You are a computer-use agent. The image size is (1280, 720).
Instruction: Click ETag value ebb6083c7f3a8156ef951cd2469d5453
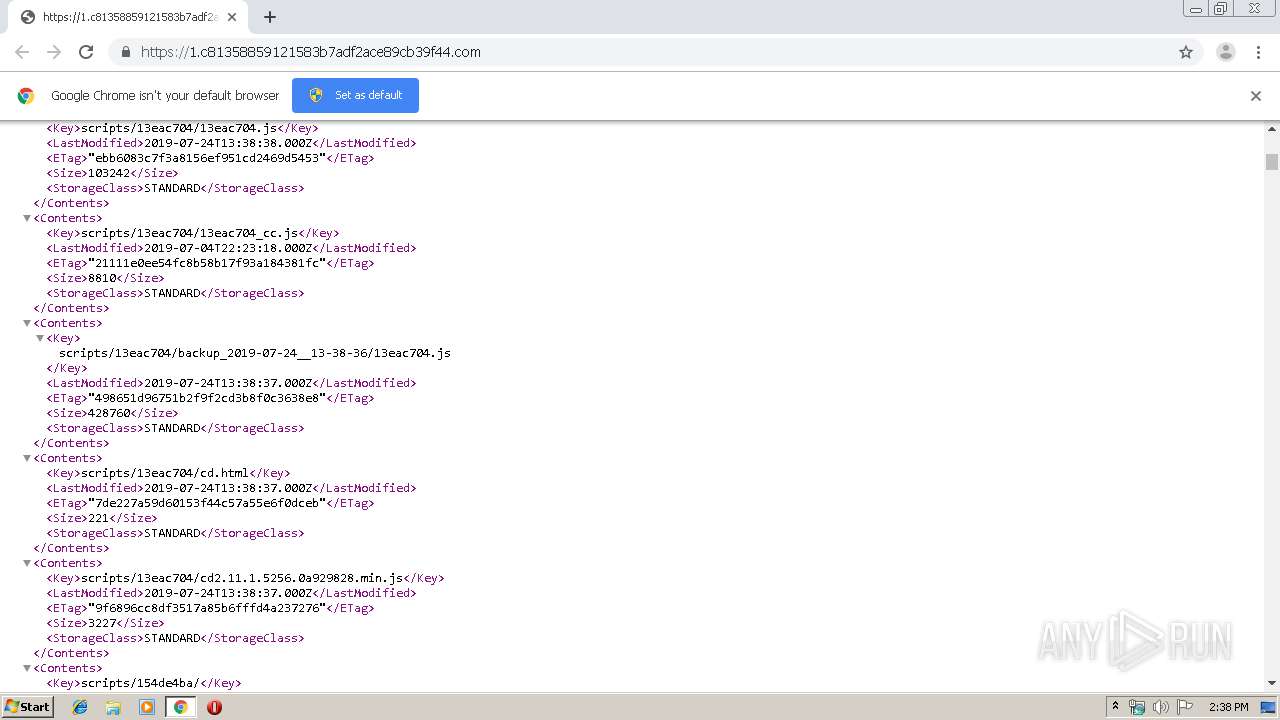coord(207,158)
